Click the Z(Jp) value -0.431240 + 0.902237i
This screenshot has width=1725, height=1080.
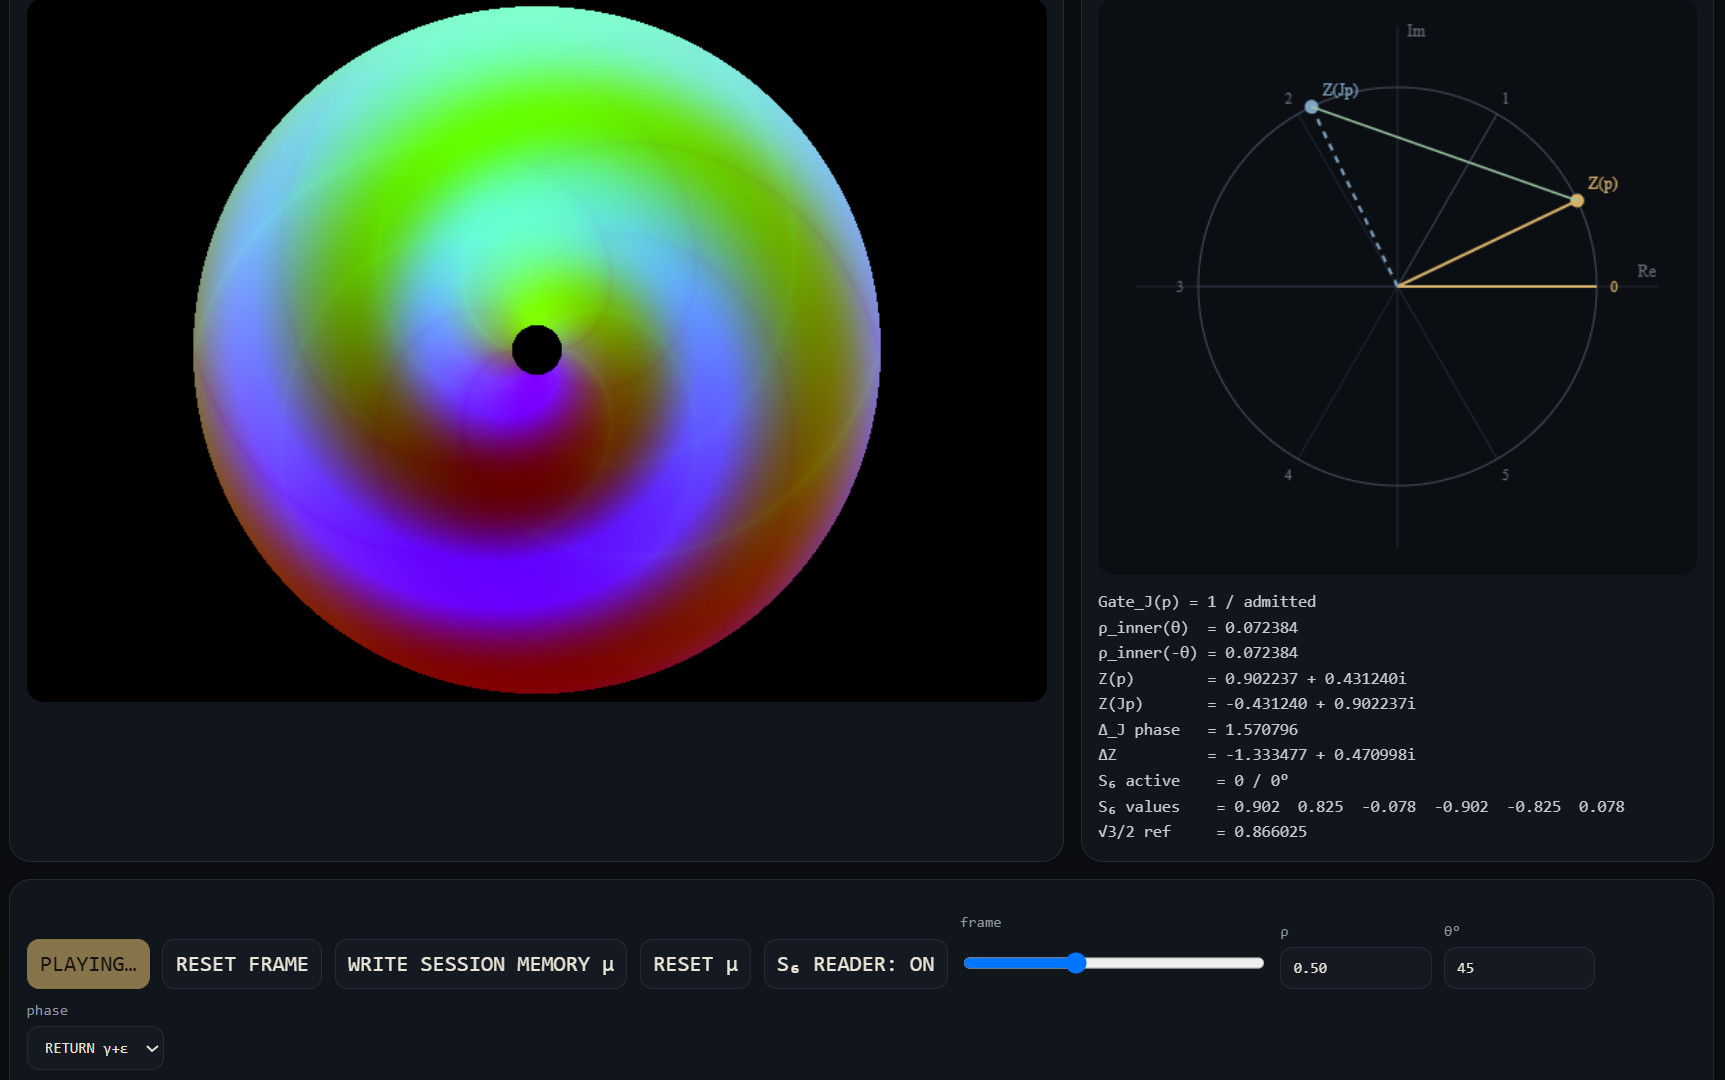coord(1321,703)
